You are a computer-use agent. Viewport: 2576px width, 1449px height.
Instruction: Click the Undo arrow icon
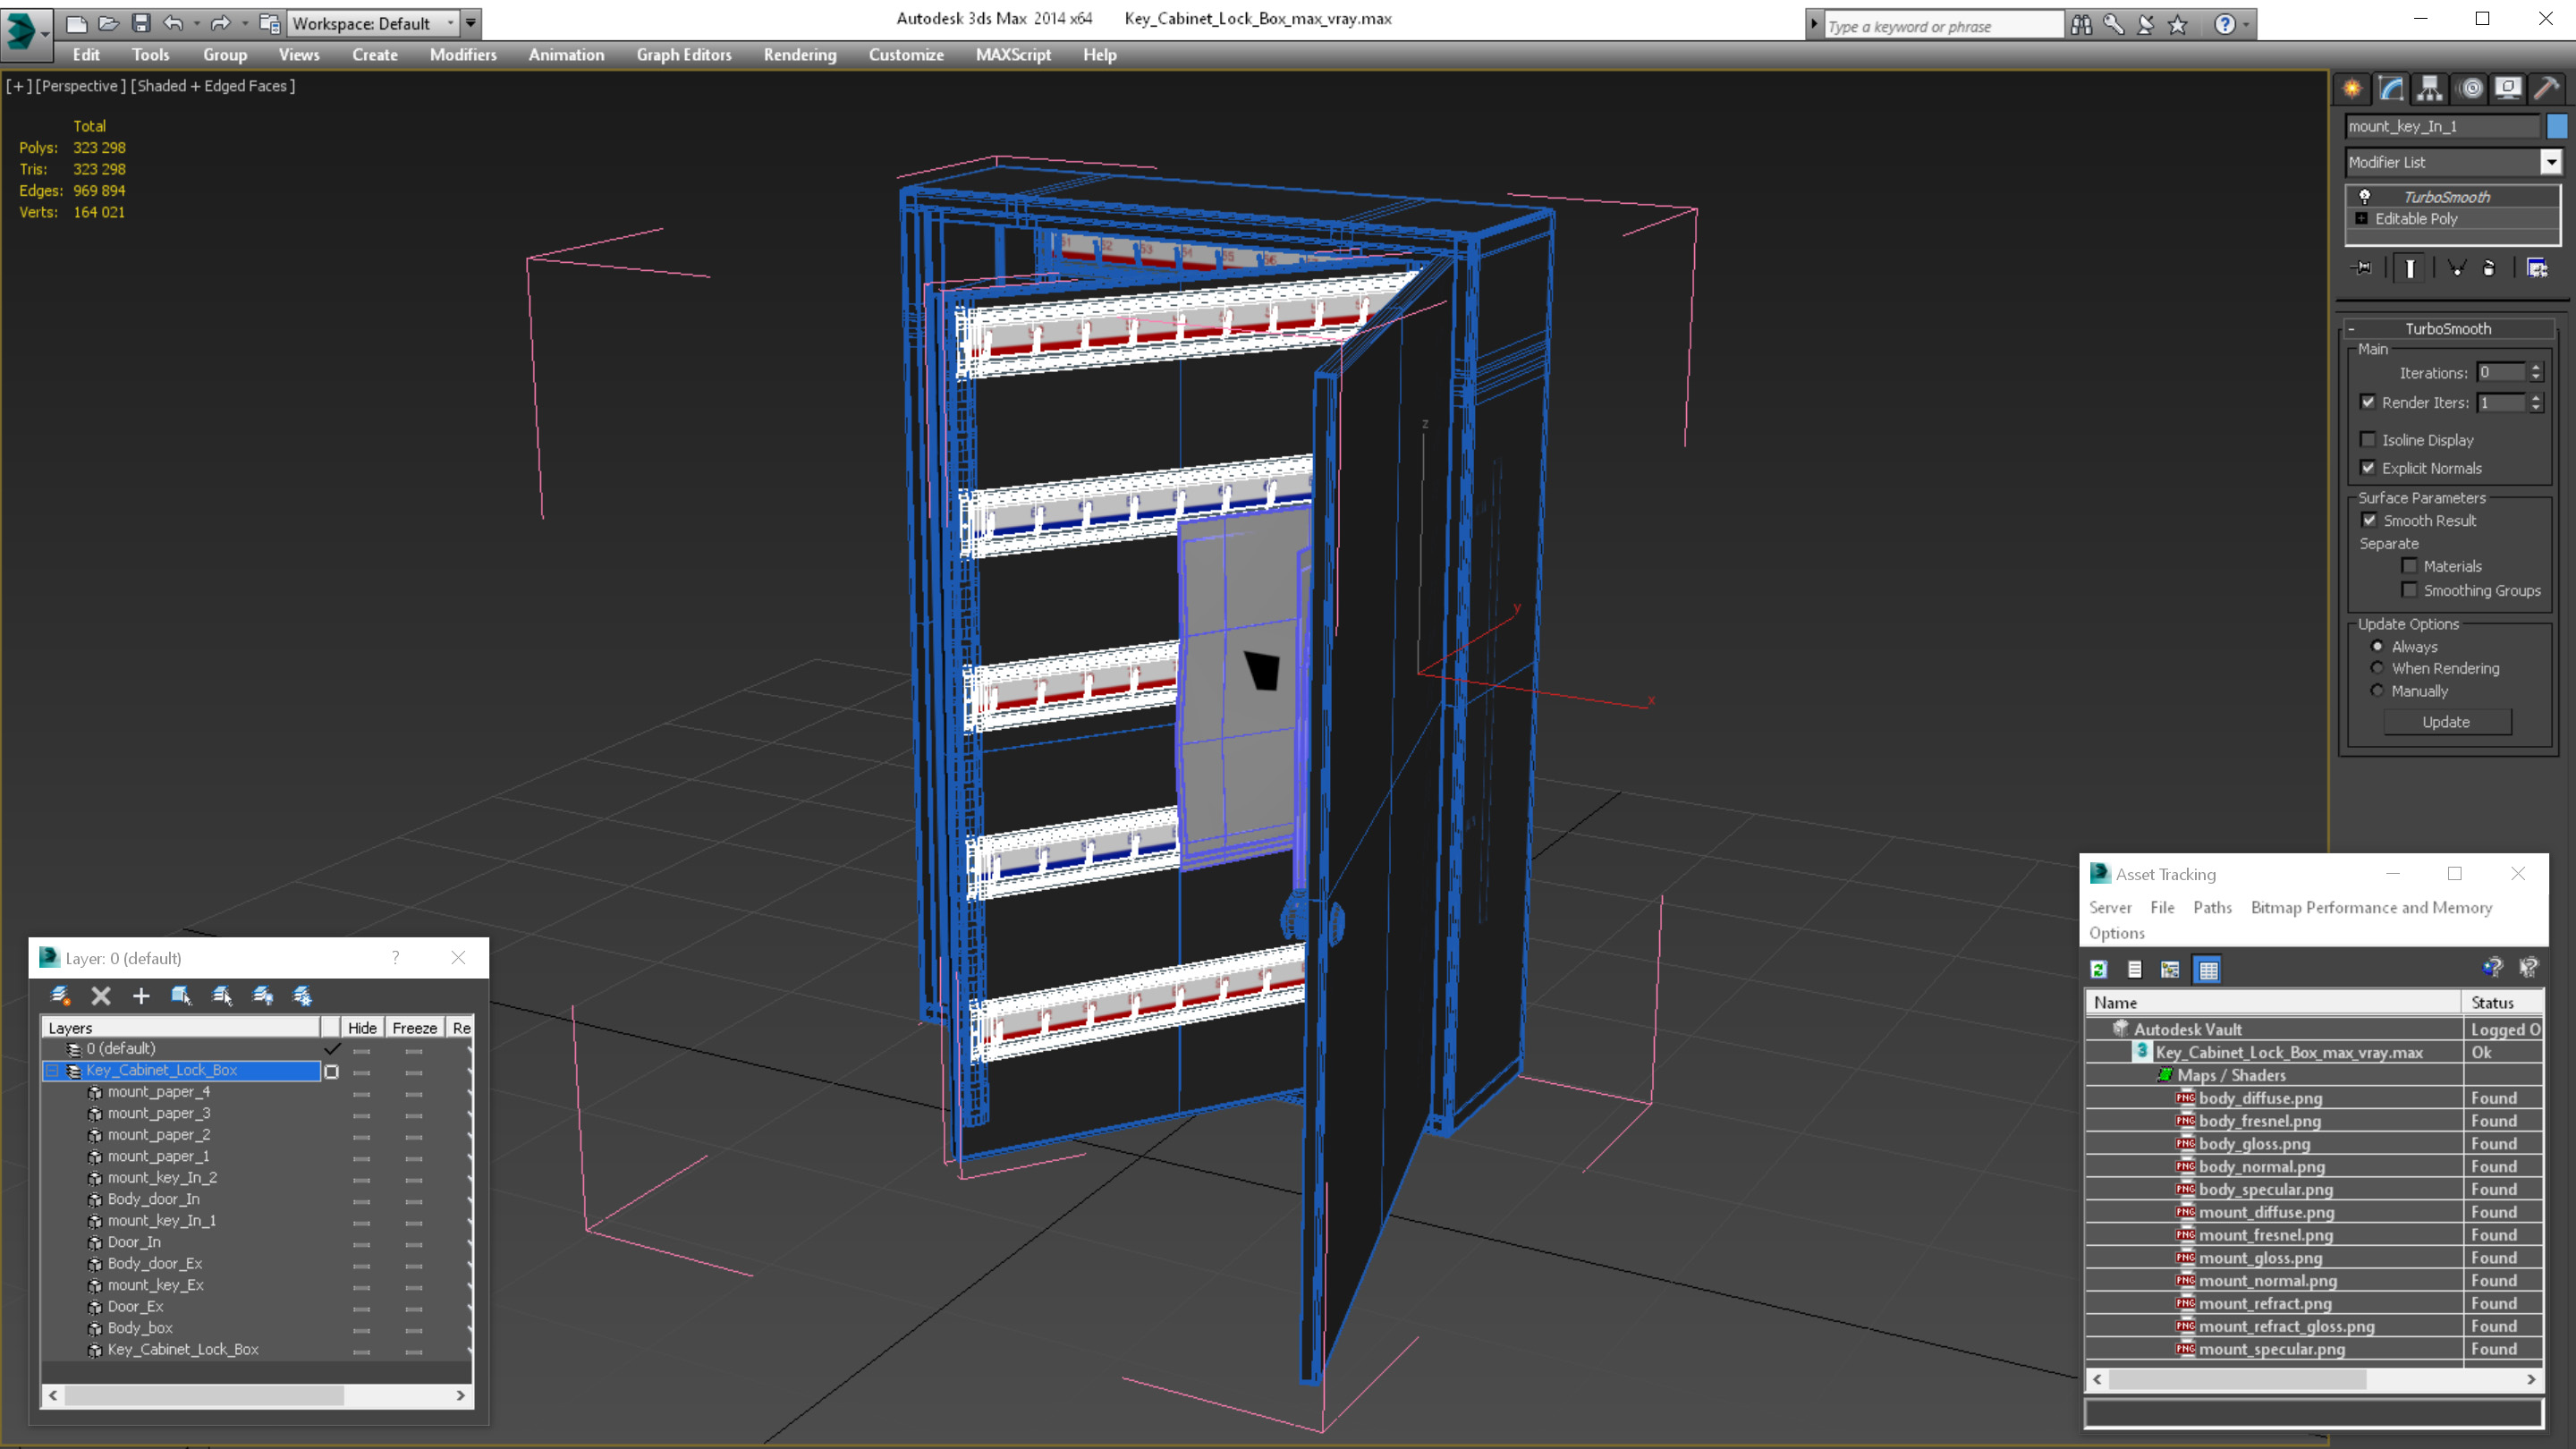point(173,22)
